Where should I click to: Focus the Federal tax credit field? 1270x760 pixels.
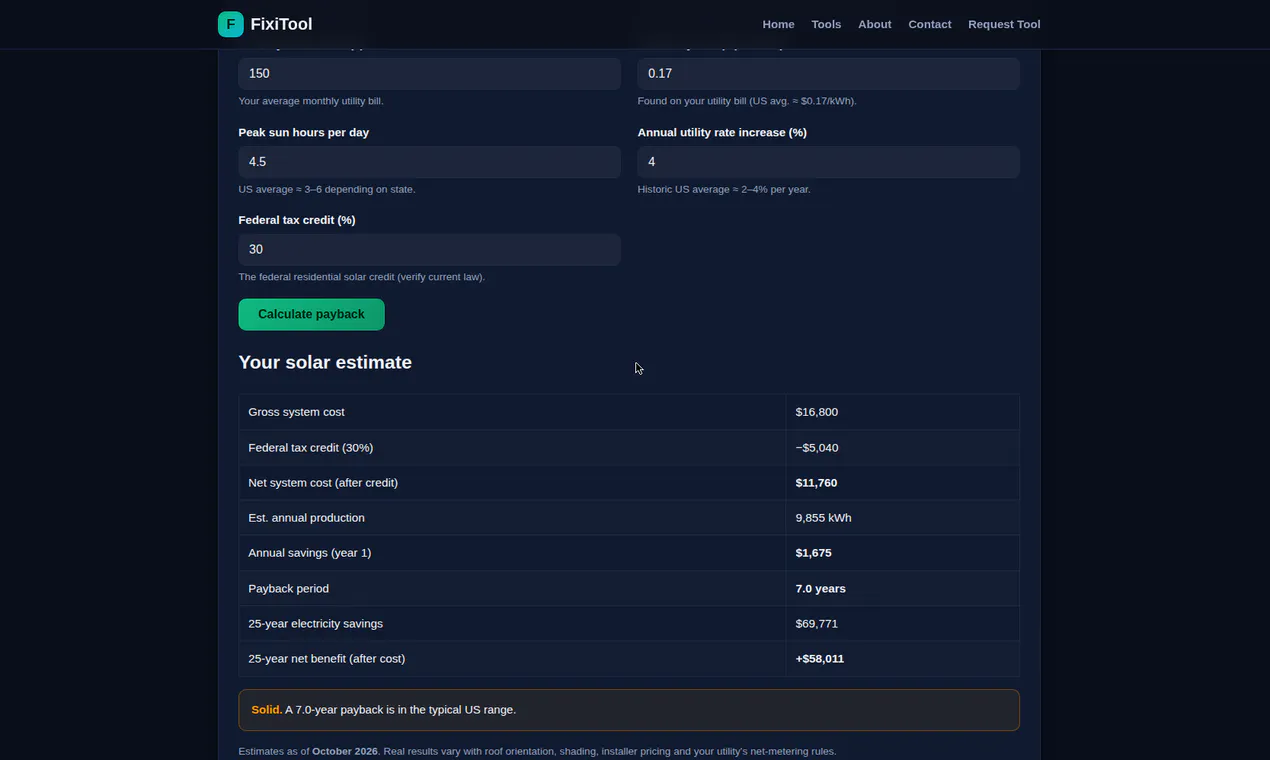(429, 249)
